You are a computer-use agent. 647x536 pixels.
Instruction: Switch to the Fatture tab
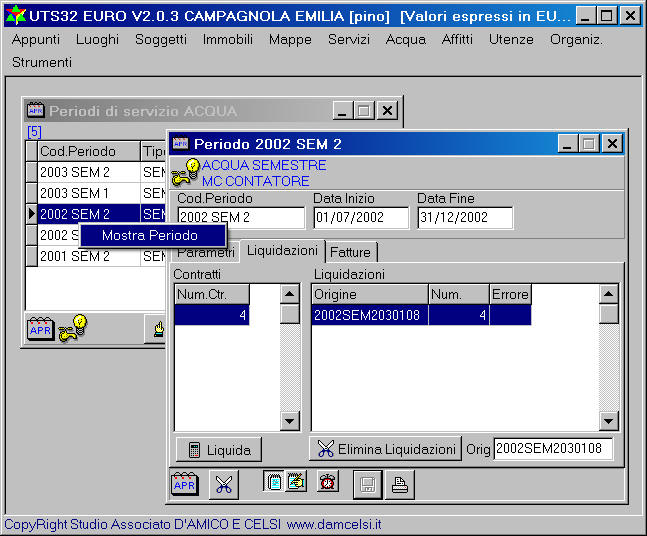[350, 252]
